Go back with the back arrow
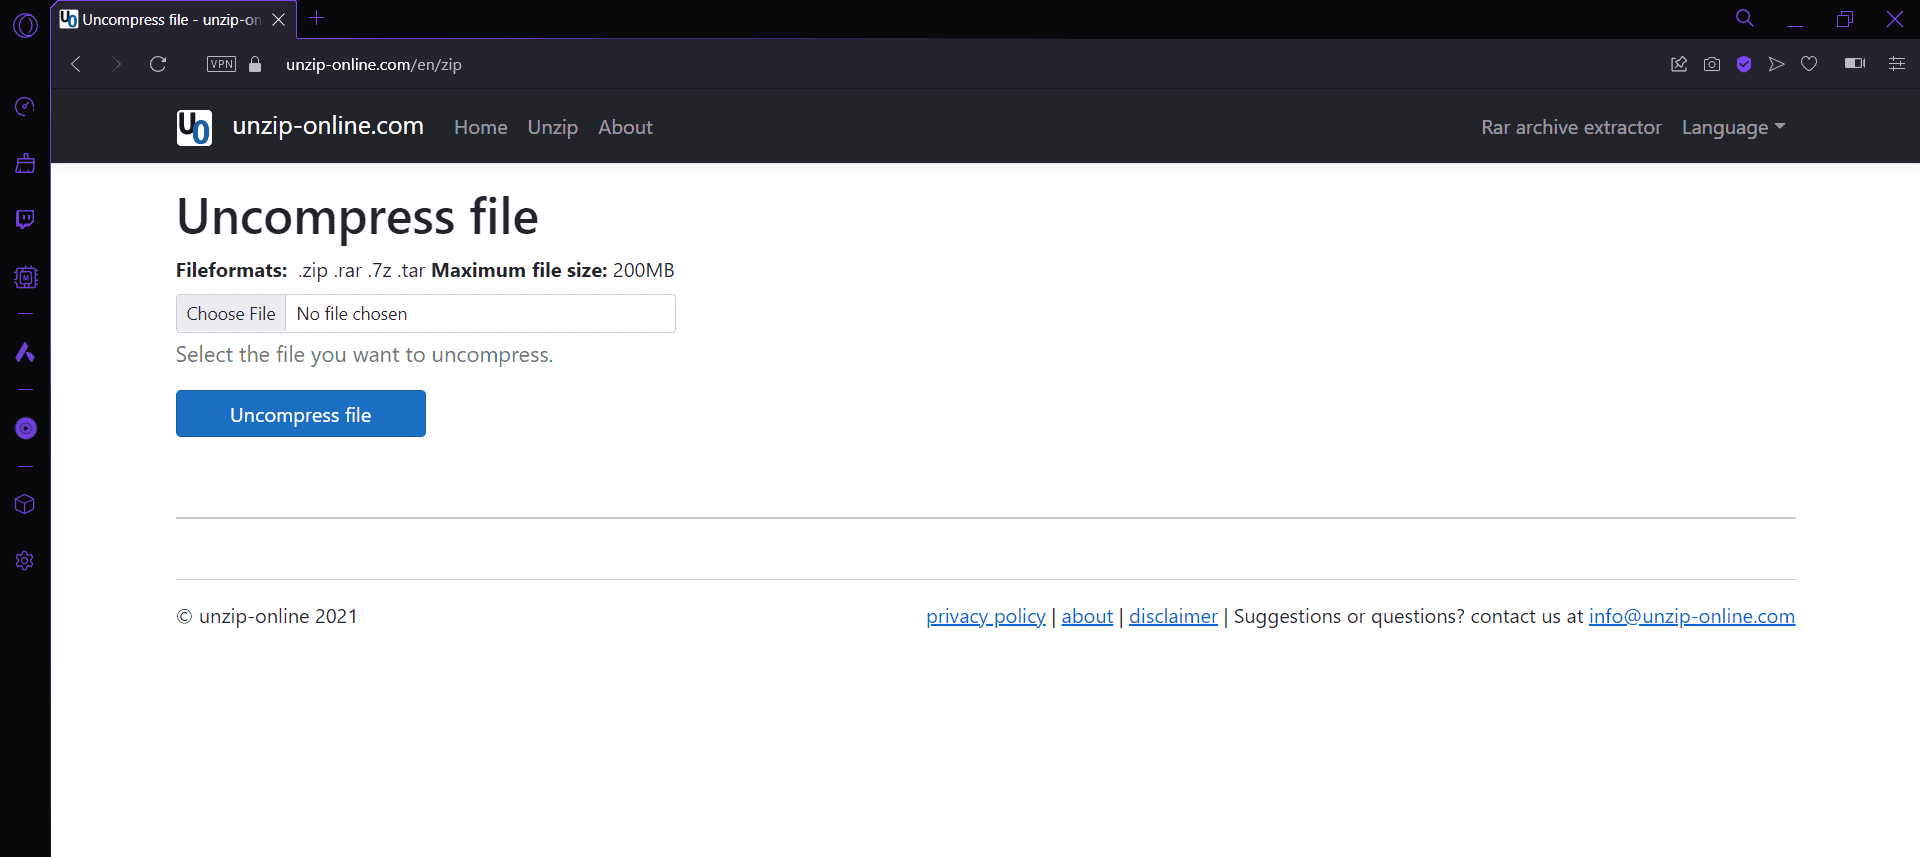 point(76,64)
